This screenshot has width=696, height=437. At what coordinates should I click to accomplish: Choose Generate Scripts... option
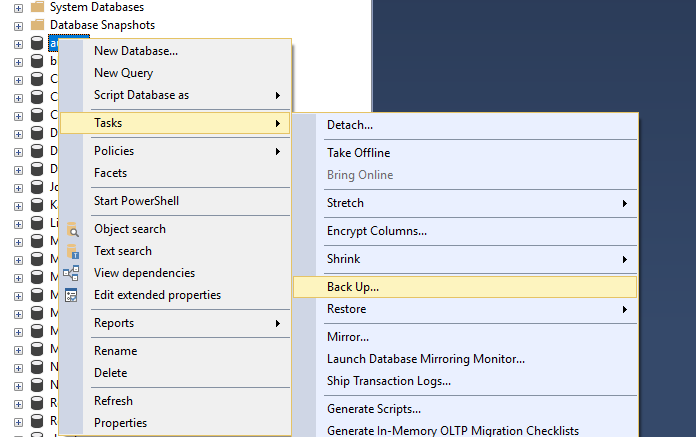tap(374, 409)
